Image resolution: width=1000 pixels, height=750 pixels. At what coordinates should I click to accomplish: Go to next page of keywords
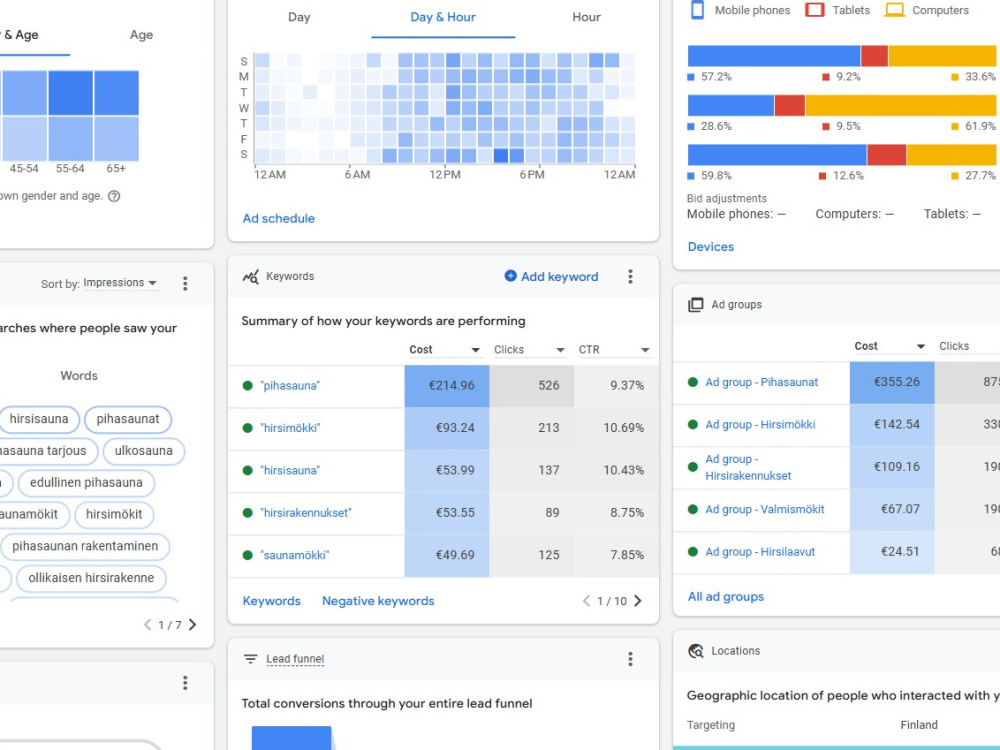pyautogui.click(x=638, y=601)
